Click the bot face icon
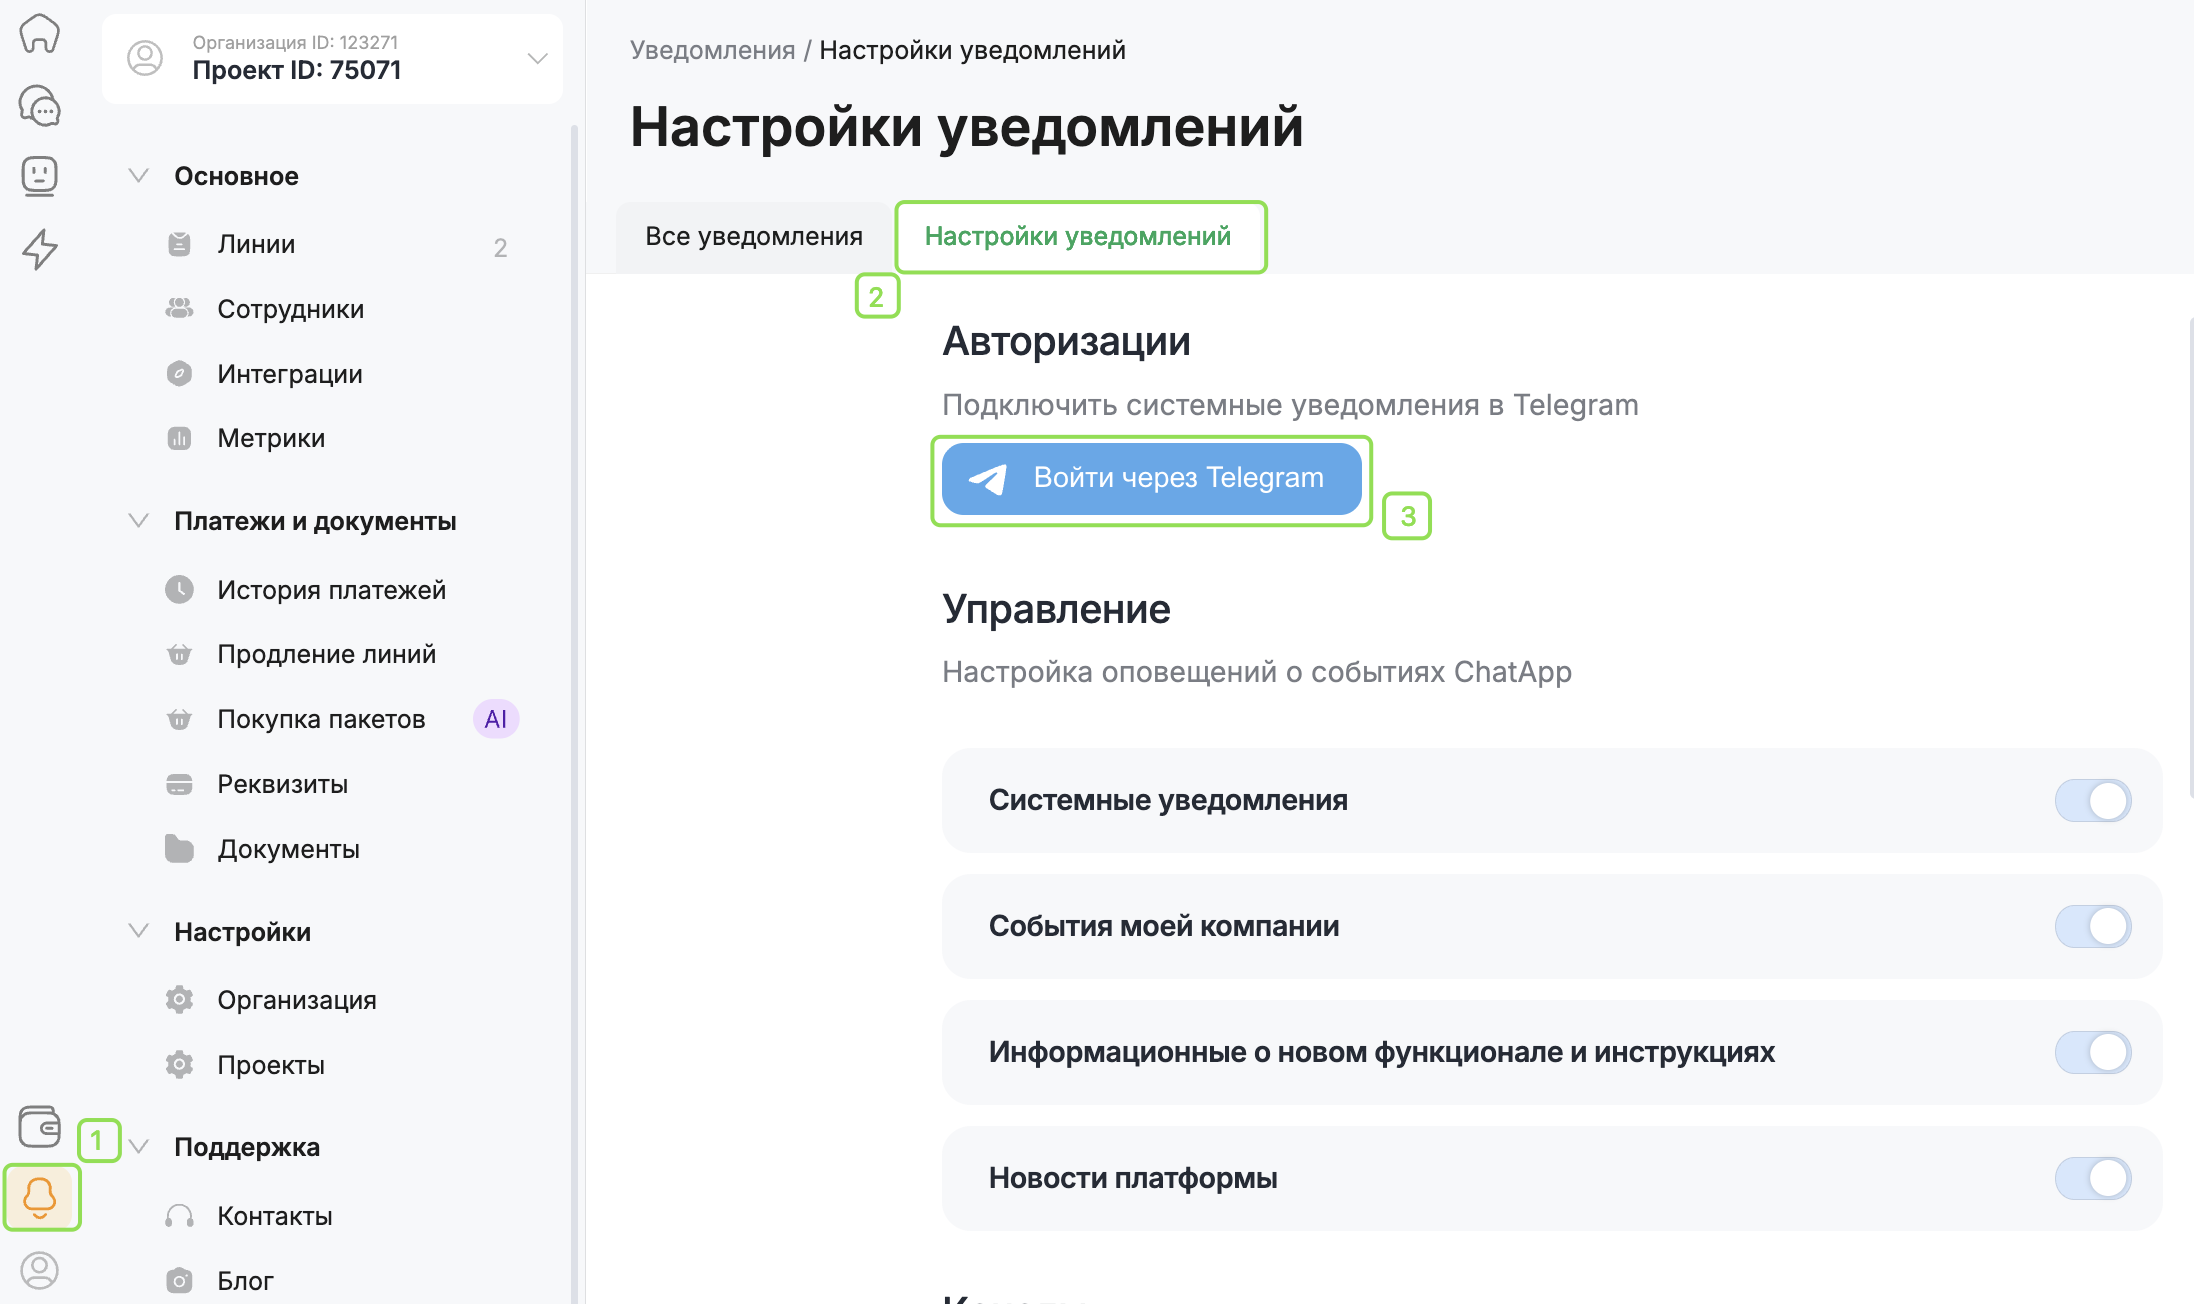This screenshot has height=1304, width=2194. pos(40,176)
